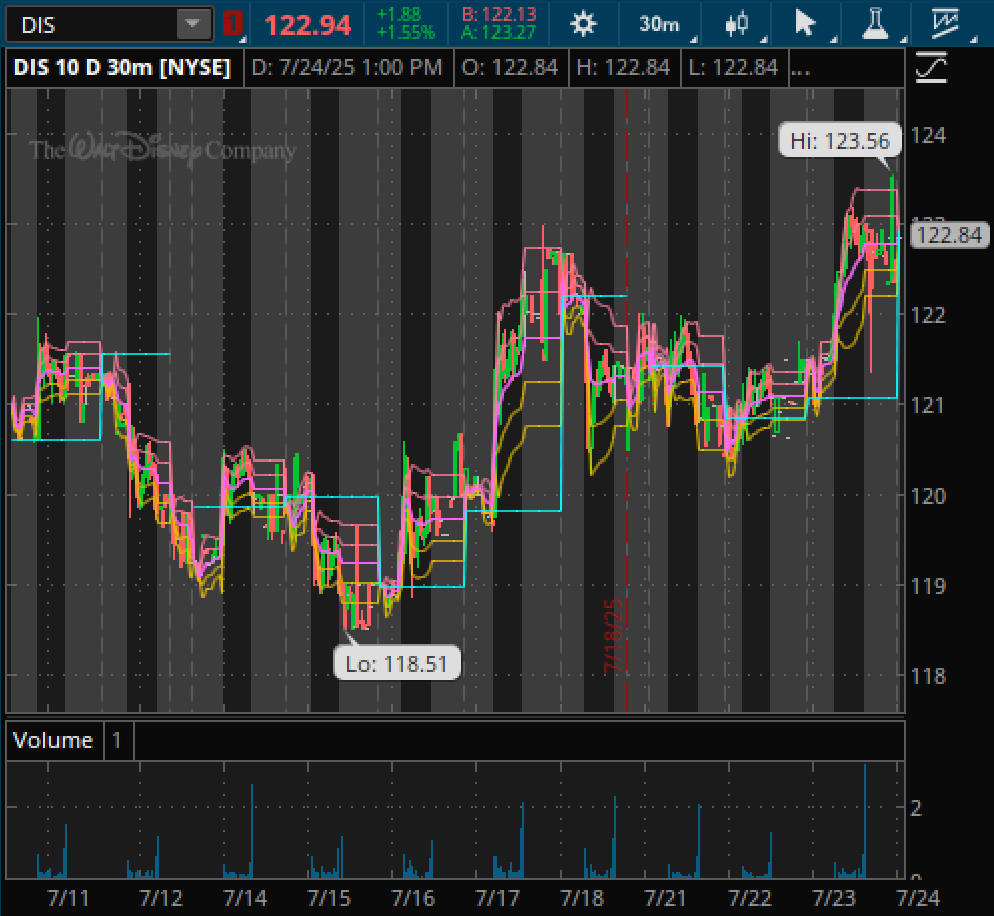Click the L: 122.84 low value
The height and width of the screenshot is (916, 994).
tap(733, 67)
